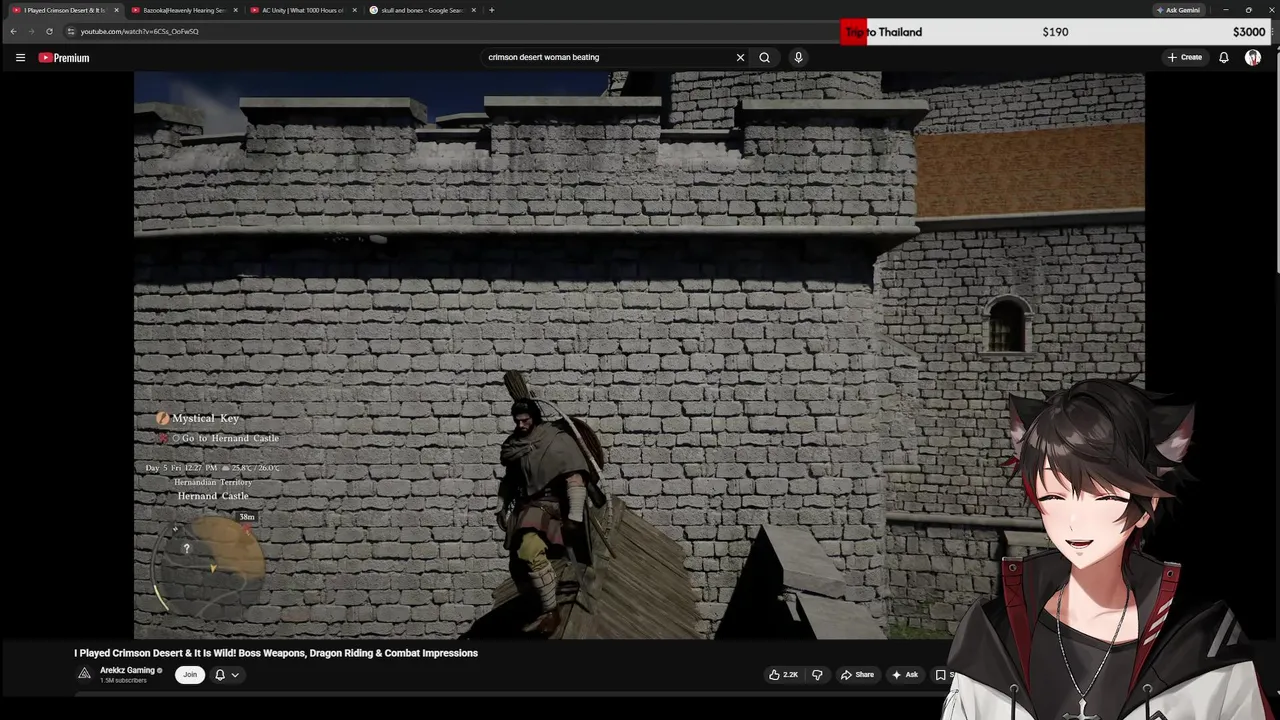Switch to the AC Unity 1000 Hours tab

click(x=302, y=10)
